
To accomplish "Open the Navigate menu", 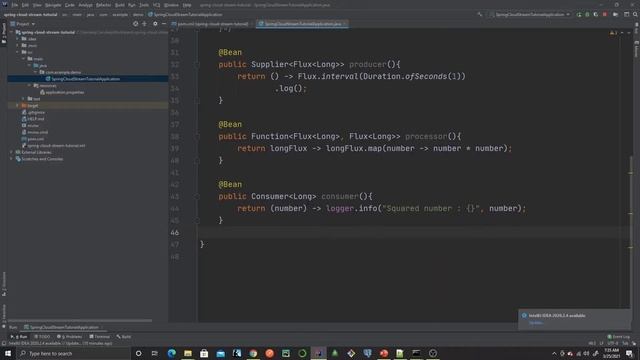I will click(53, 5).
